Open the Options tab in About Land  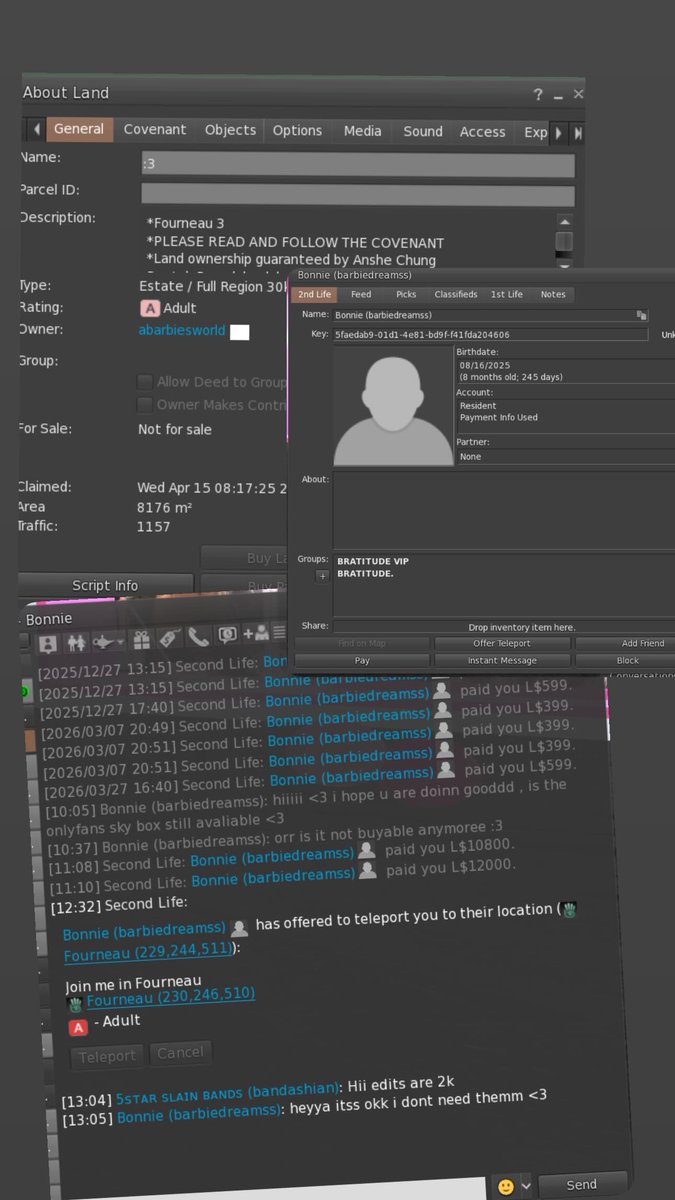click(297, 131)
